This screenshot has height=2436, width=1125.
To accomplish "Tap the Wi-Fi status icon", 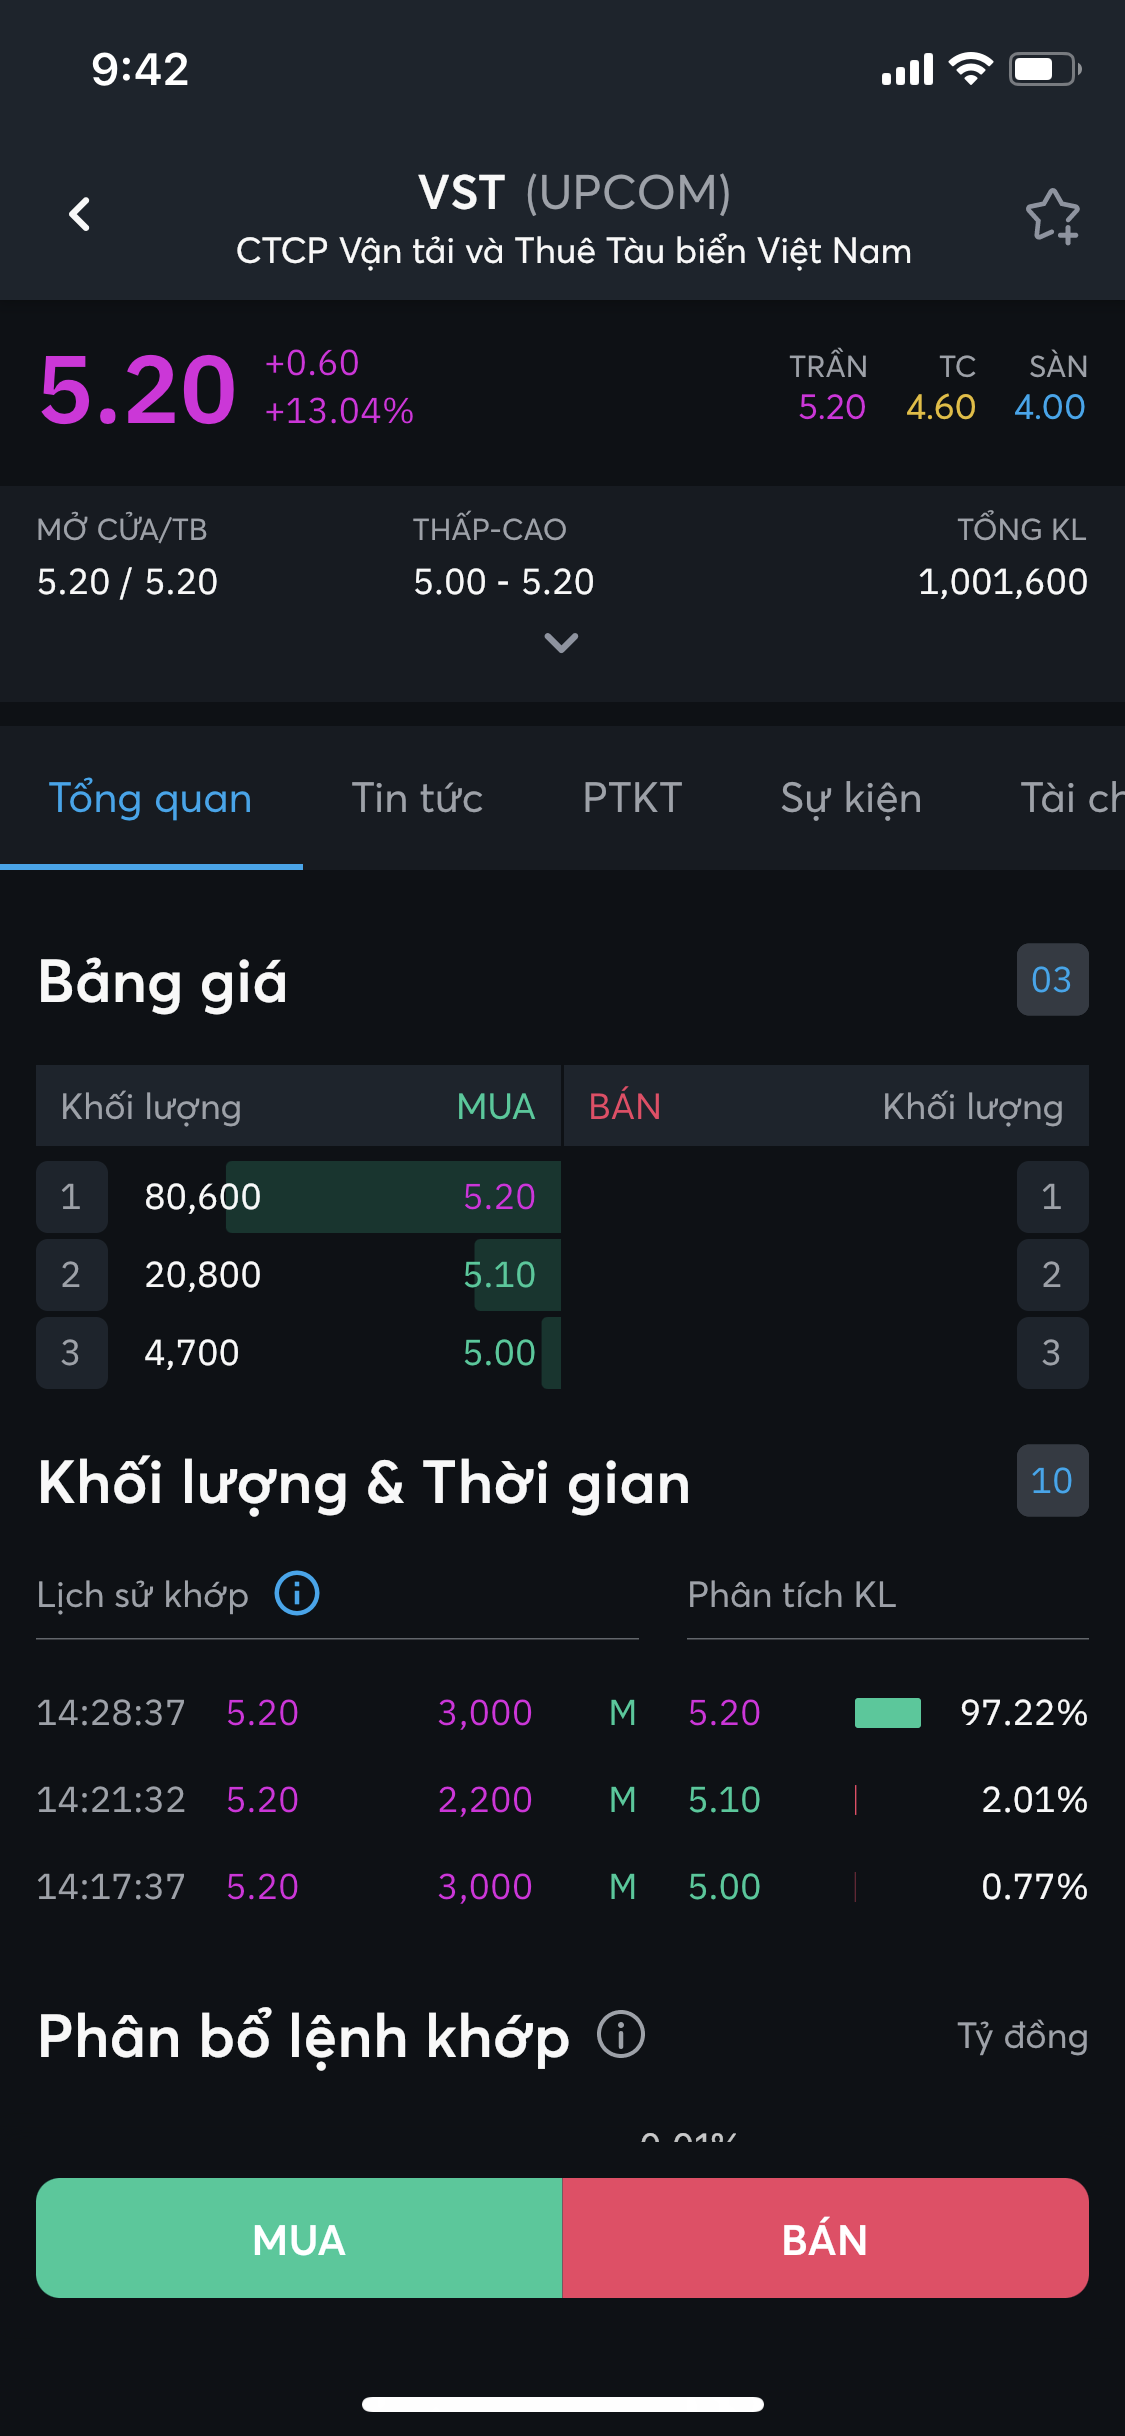I will (x=970, y=69).
